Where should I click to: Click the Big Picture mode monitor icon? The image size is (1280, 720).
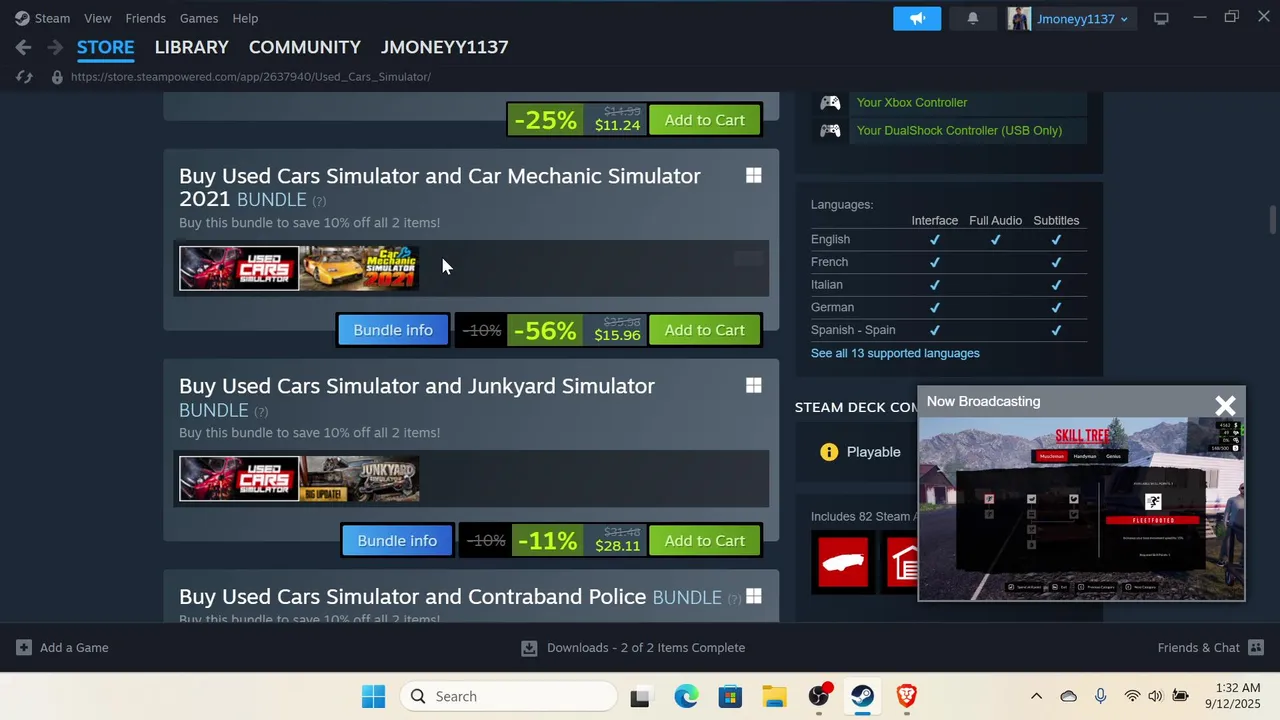click(x=1161, y=18)
